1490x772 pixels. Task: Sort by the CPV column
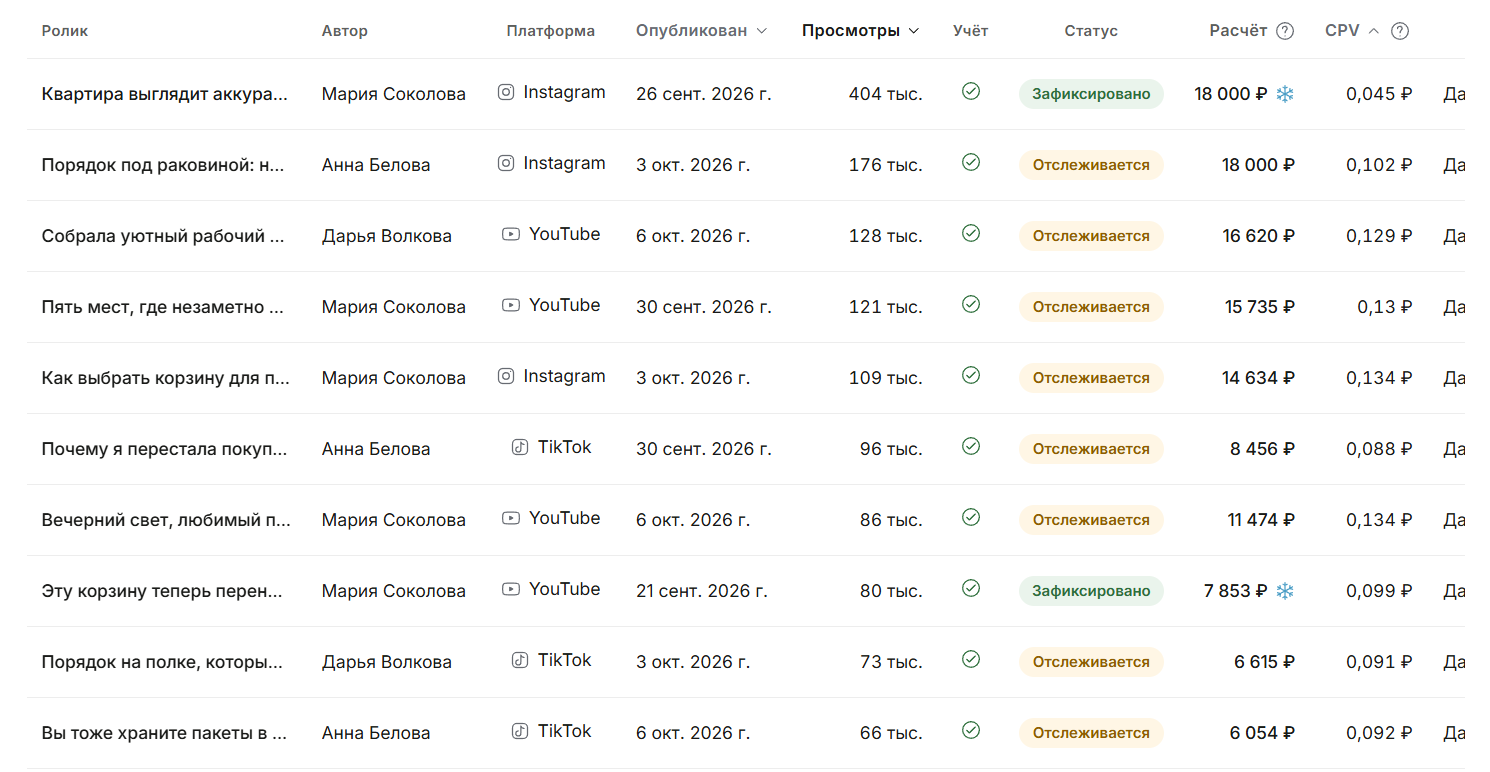coord(1352,31)
